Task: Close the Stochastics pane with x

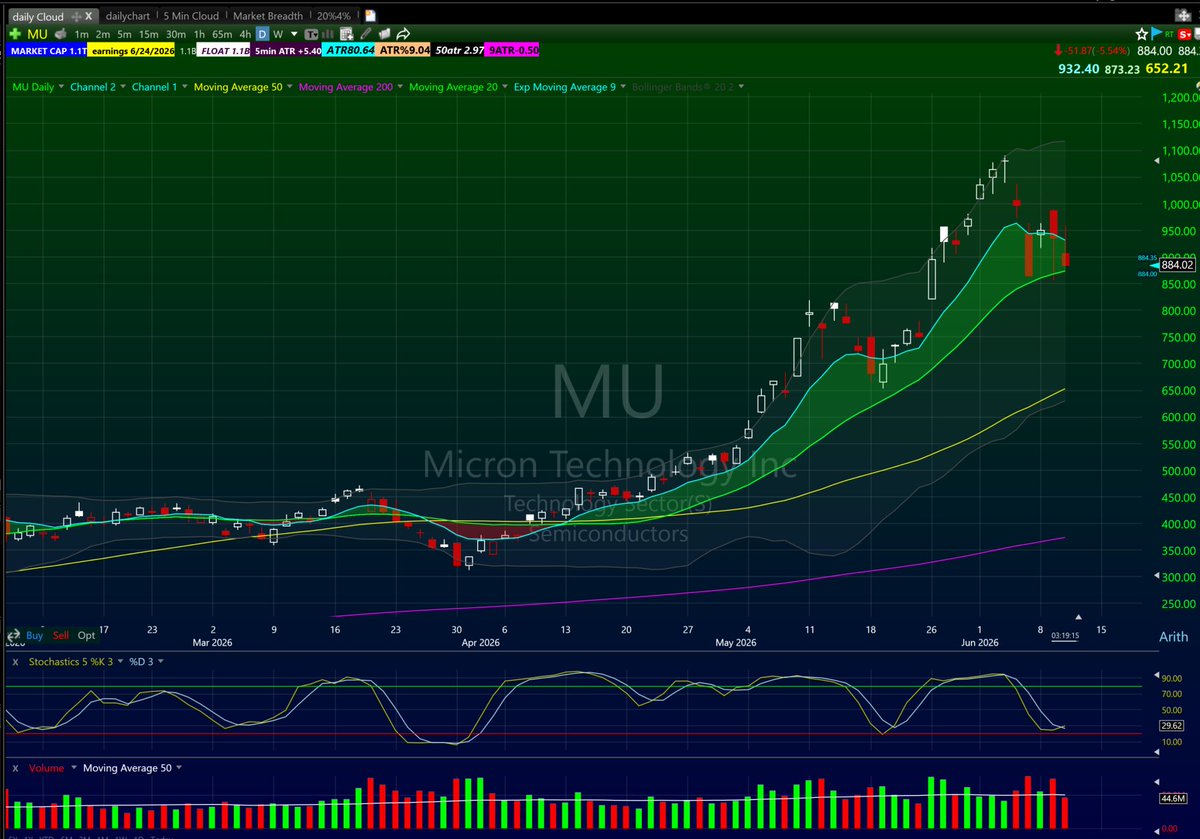Action: point(16,661)
